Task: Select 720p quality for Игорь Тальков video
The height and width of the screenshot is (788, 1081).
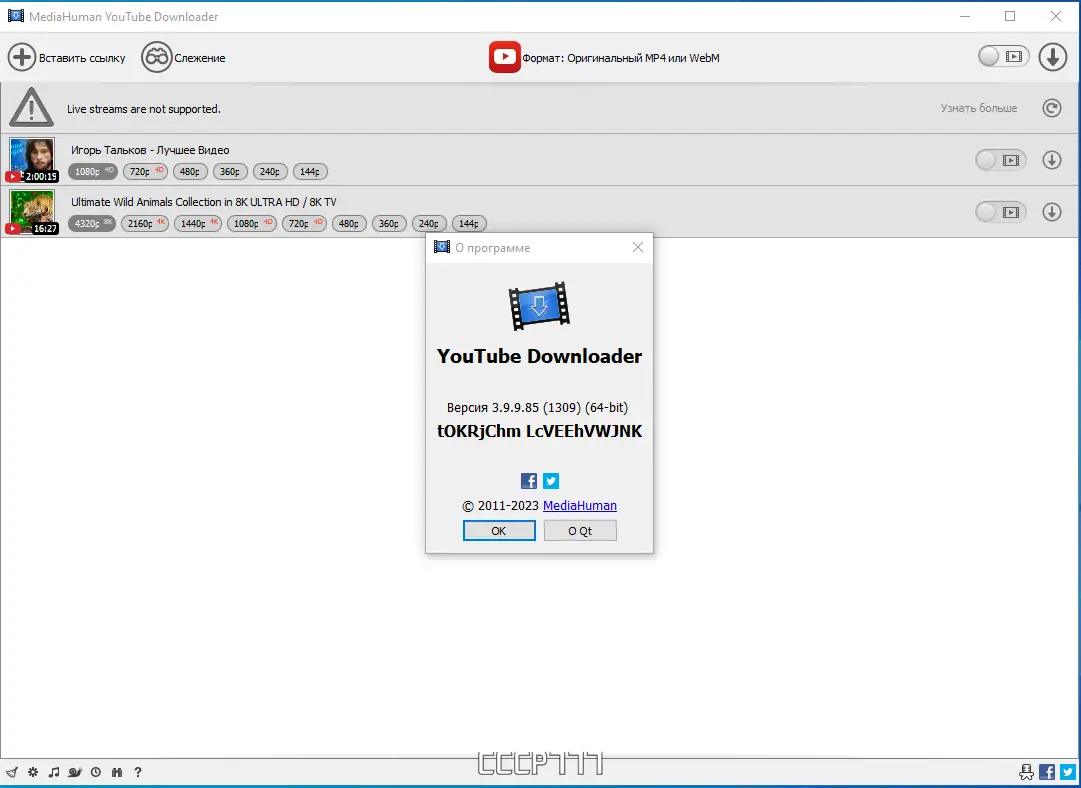Action: click(x=145, y=172)
